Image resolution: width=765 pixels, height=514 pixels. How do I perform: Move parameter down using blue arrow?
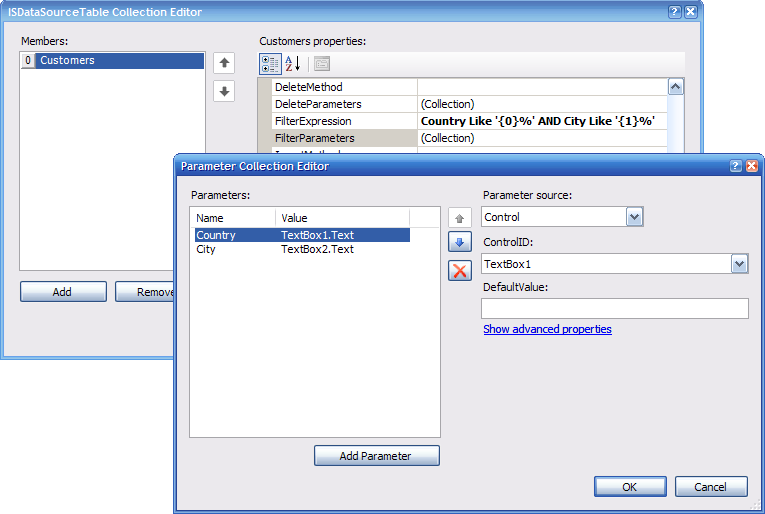coord(460,243)
